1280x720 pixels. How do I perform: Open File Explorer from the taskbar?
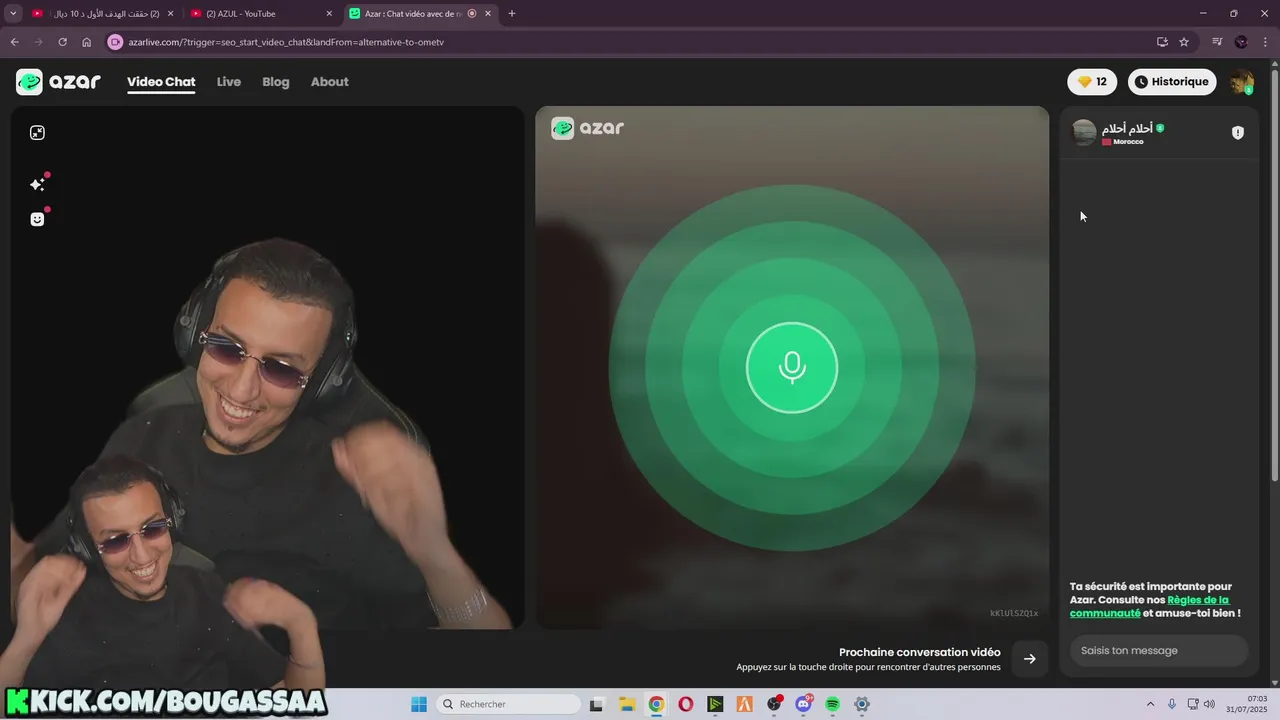coord(627,704)
